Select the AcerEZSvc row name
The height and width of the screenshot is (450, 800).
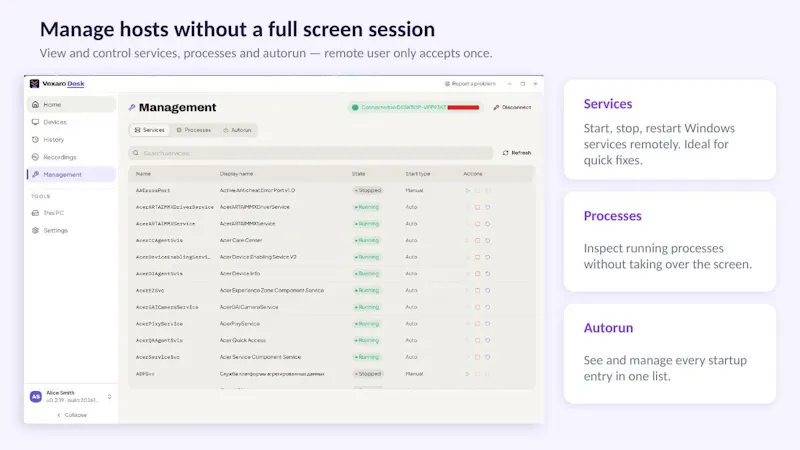coord(150,290)
